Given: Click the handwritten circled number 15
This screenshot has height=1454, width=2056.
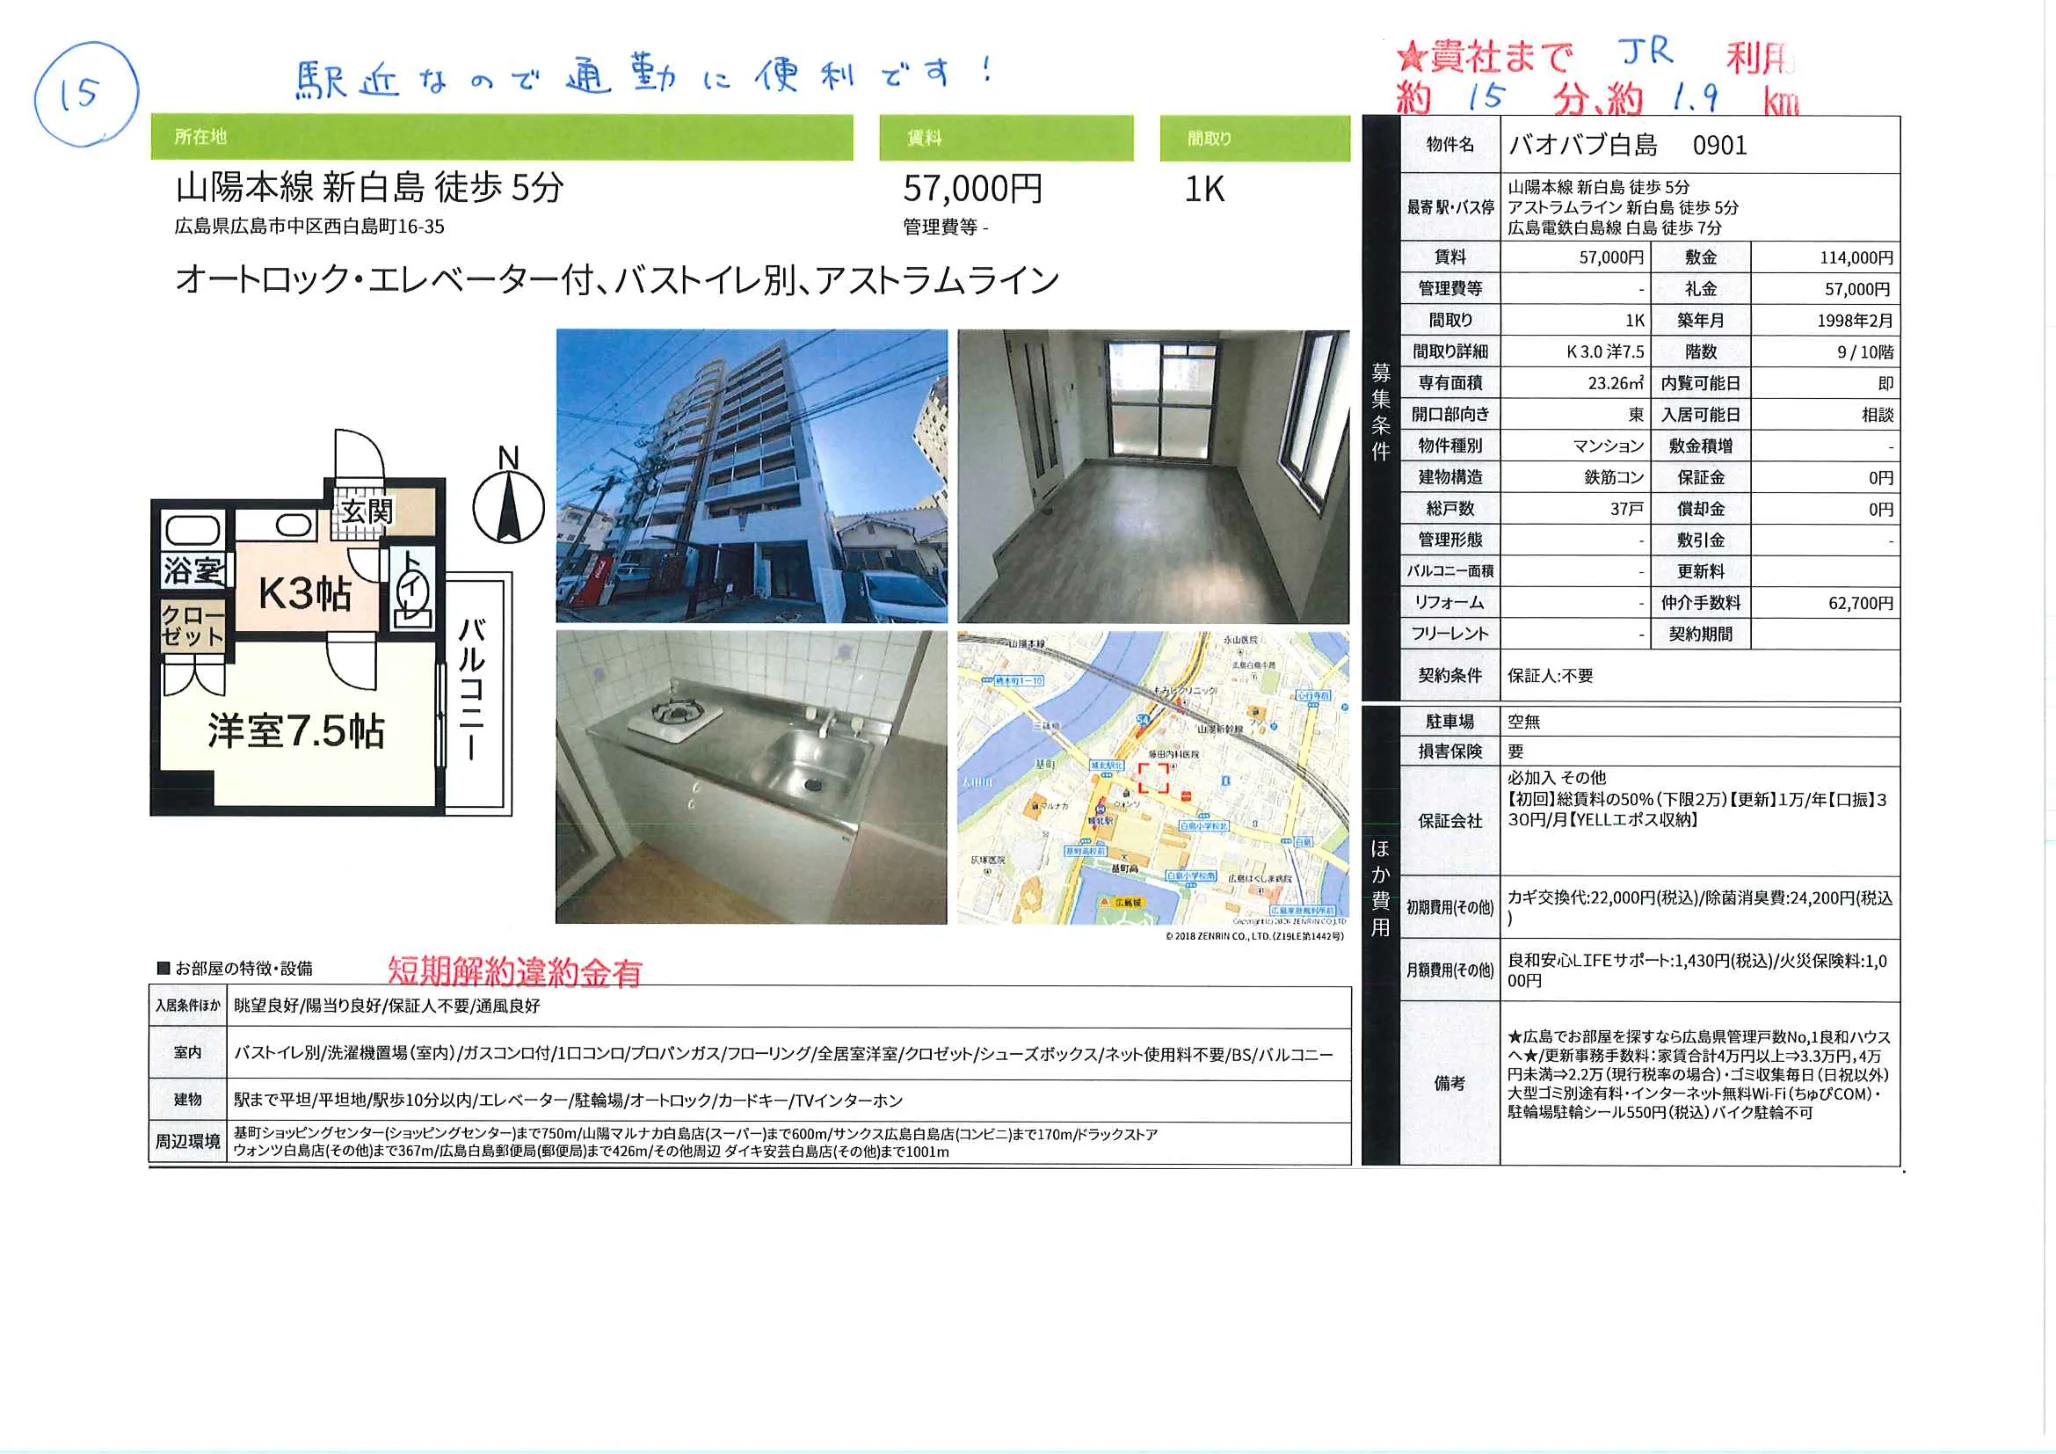Looking at the screenshot, I should [x=85, y=94].
